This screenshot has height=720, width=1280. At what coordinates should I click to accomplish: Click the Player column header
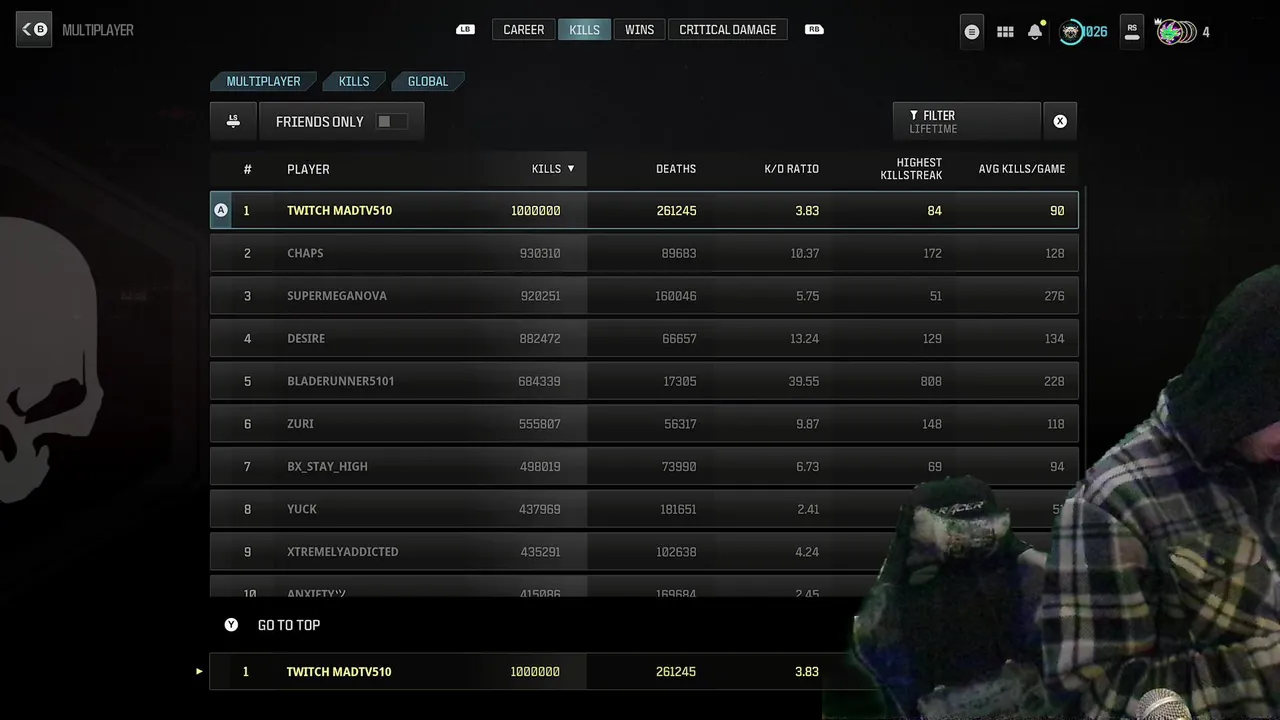[x=308, y=169]
